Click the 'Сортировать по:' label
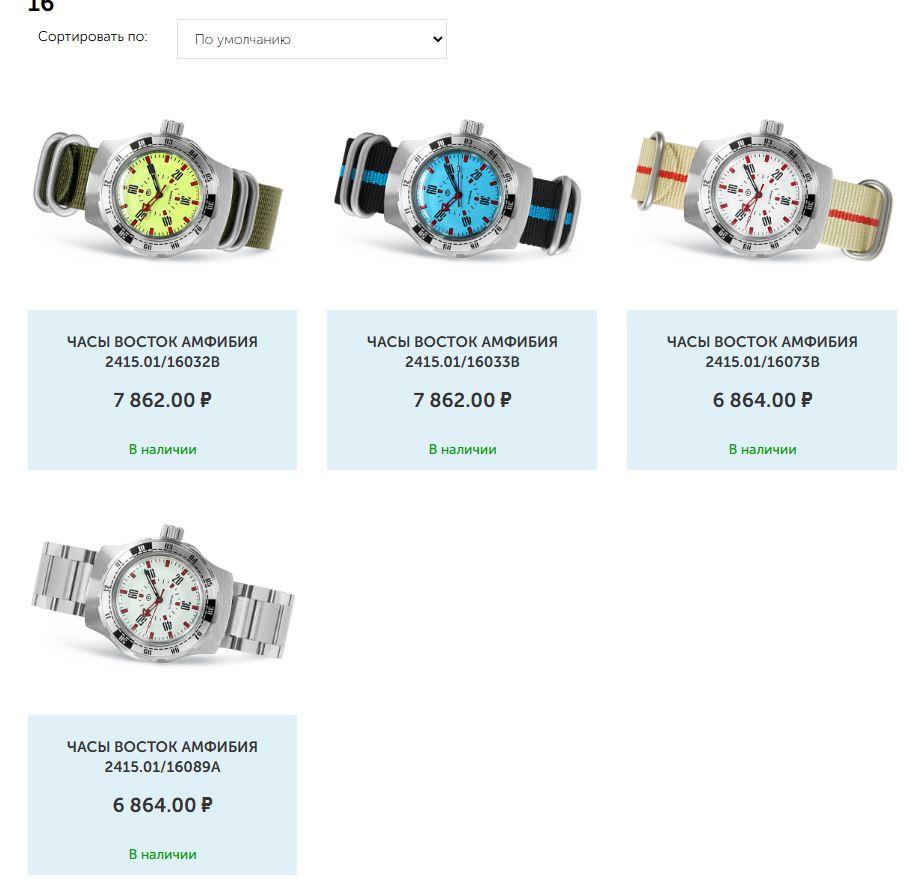Image resolution: width=914 pixels, height=880 pixels. (93, 37)
